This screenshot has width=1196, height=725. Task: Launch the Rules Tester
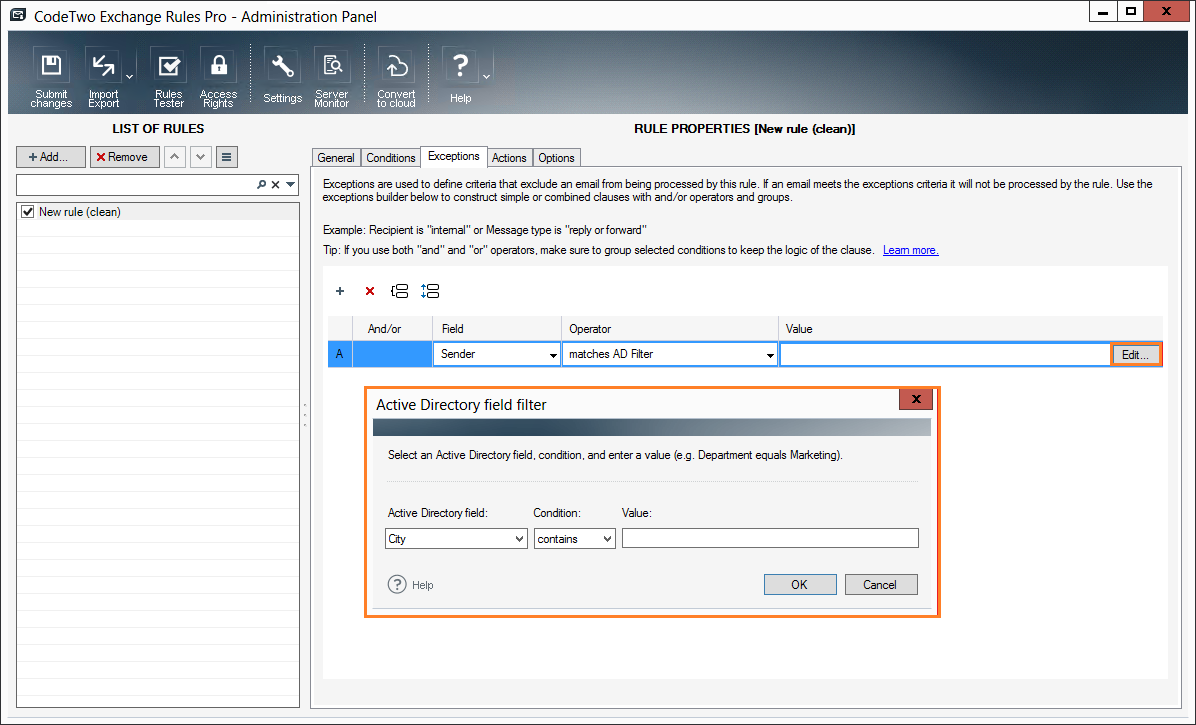coord(169,78)
